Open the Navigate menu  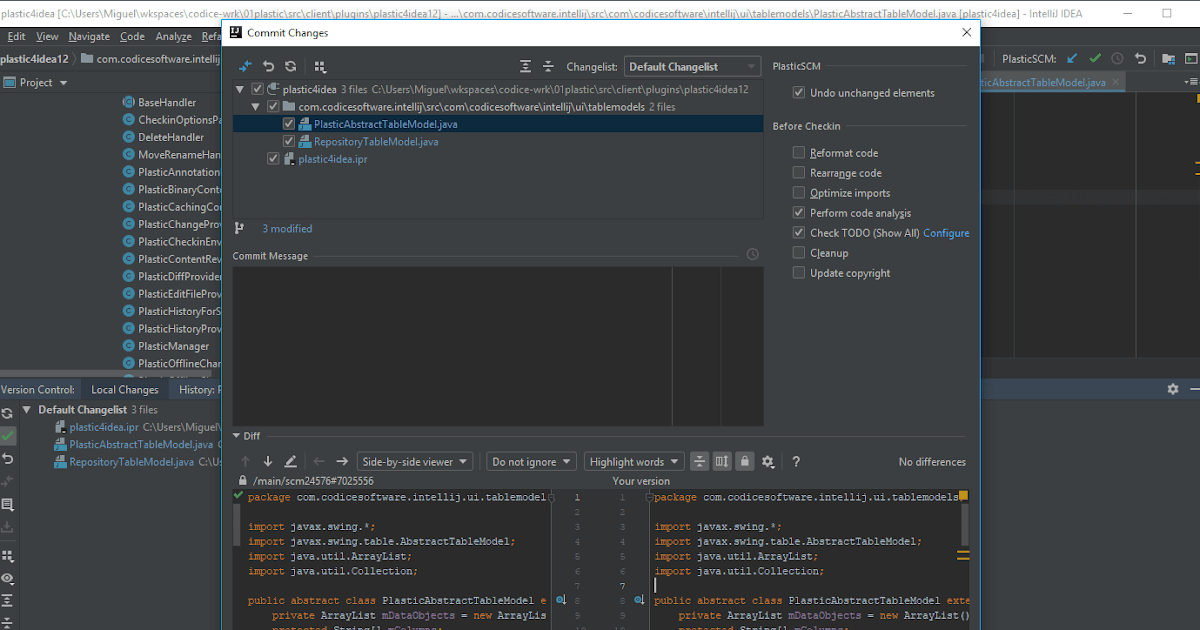(89, 35)
